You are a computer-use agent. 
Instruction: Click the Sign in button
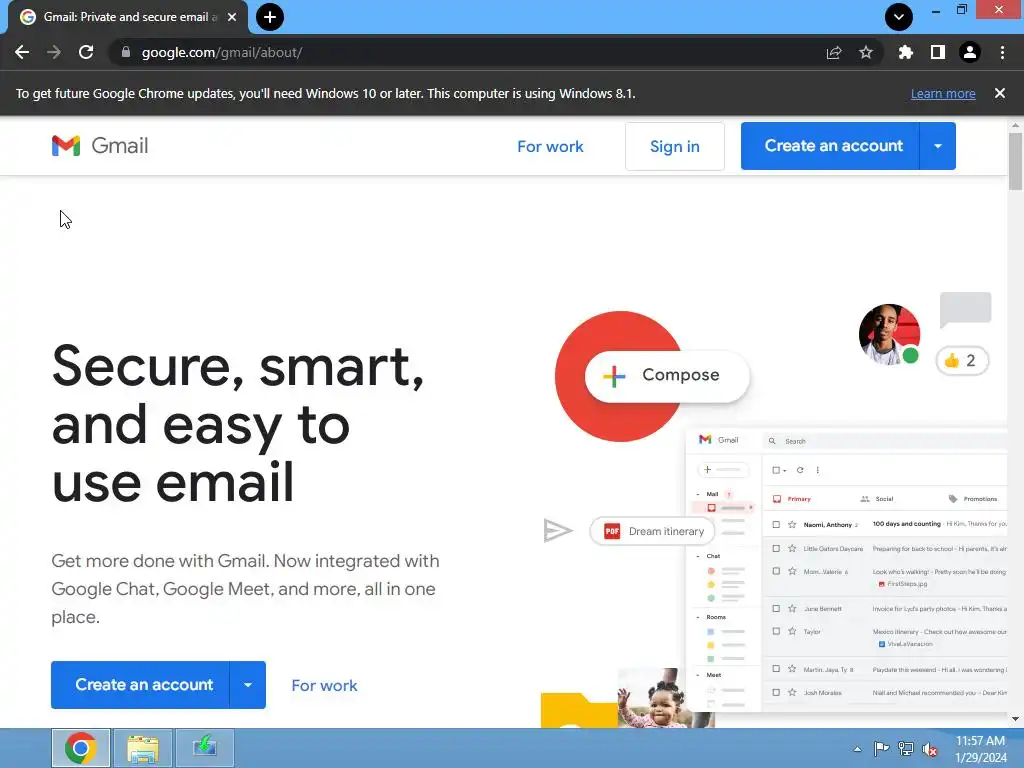pos(675,146)
